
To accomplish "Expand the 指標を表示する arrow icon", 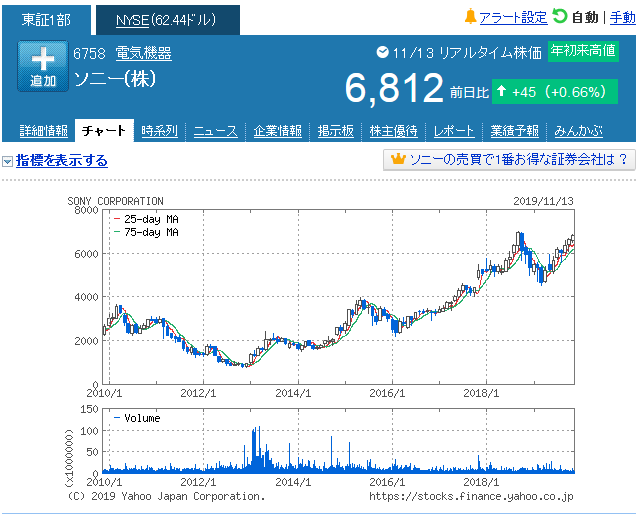I will (7, 161).
